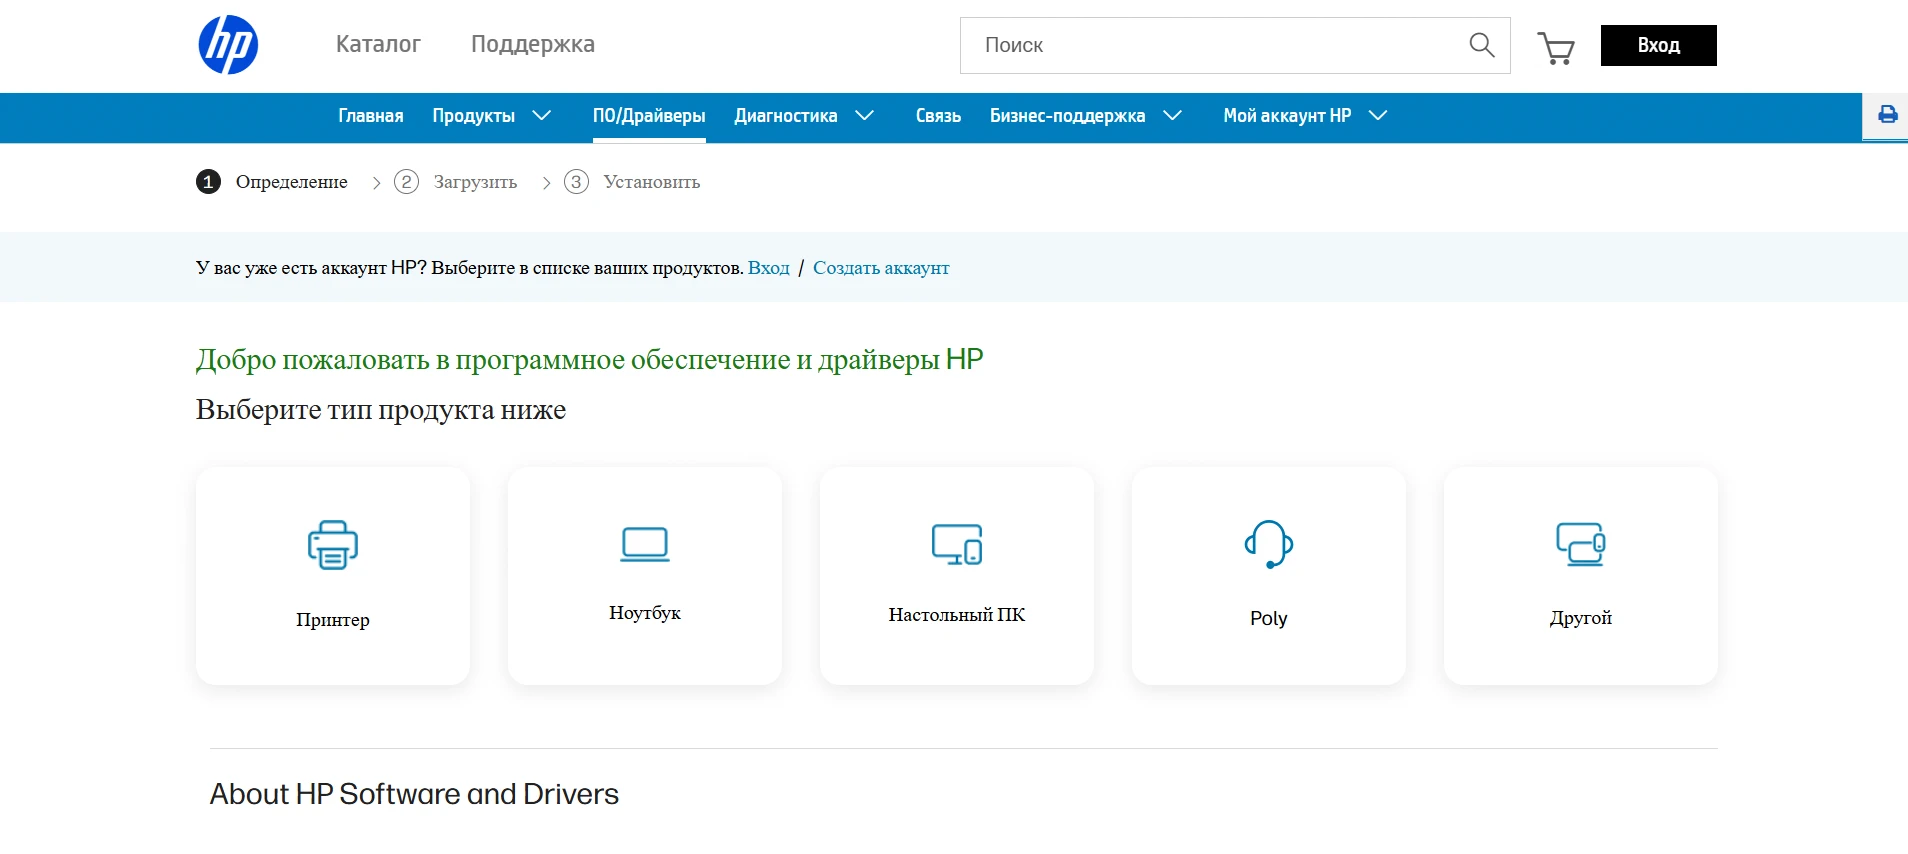This screenshot has width=1908, height=854.
Task: Choose the Ноутбук laptop icon
Action: click(645, 544)
